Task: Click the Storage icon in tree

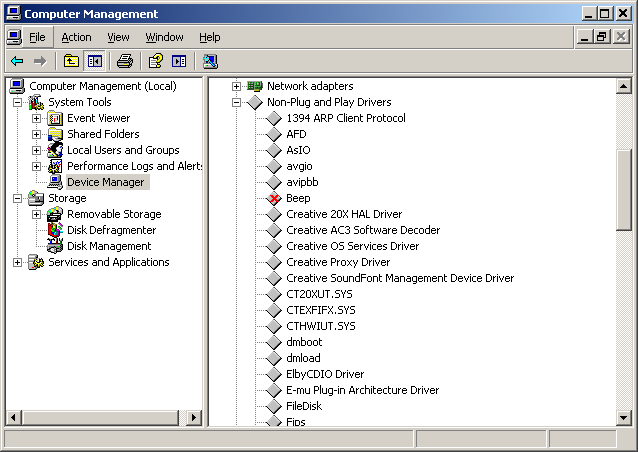Action: (36, 198)
